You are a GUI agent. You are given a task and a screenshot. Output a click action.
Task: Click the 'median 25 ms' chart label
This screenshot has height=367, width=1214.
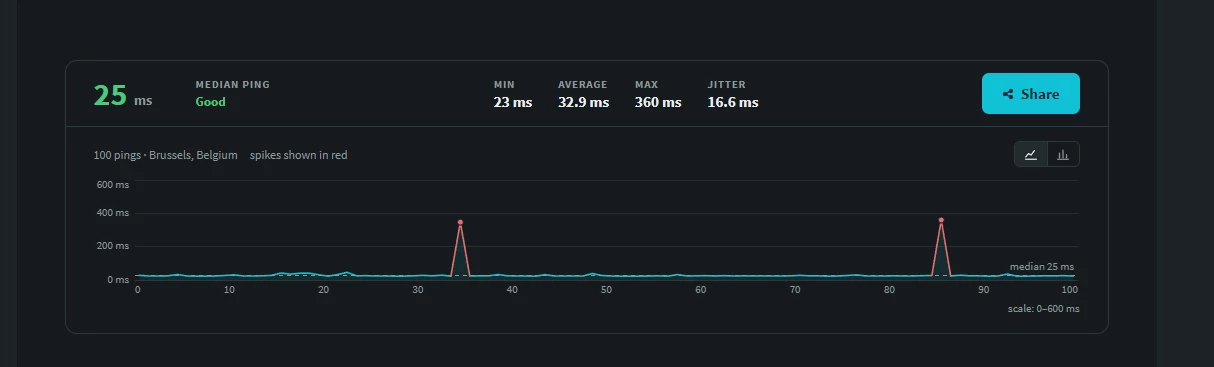[1041, 267]
